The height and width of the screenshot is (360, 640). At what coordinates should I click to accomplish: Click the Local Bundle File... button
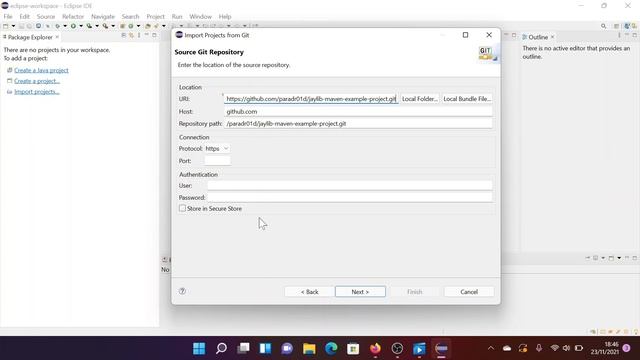point(467,99)
